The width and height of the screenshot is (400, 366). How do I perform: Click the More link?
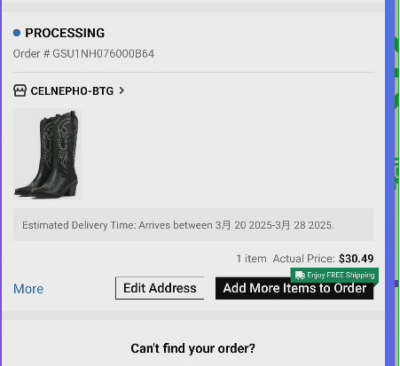pos(28,289)
